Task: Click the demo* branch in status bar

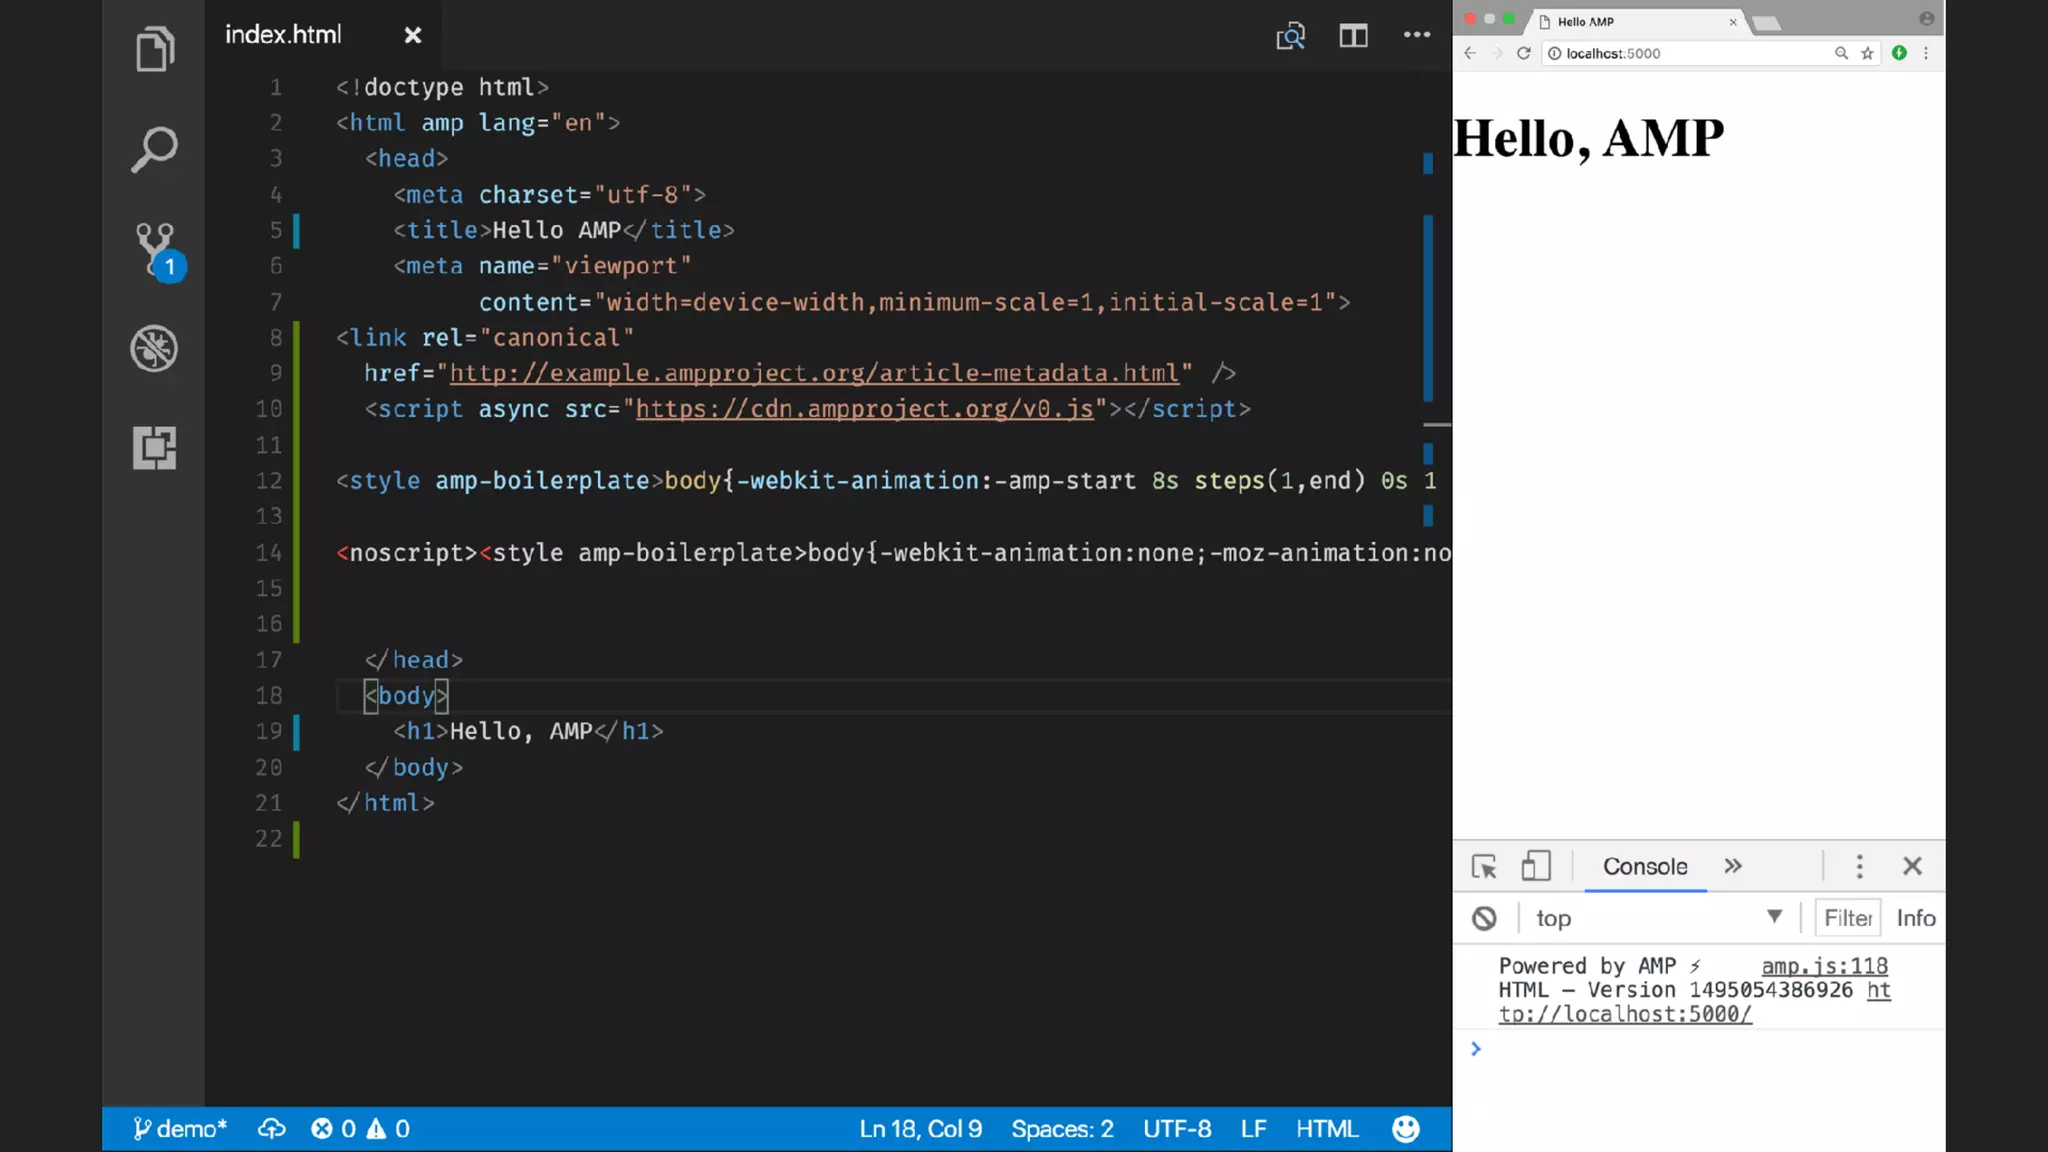Action: point(180,1129)
